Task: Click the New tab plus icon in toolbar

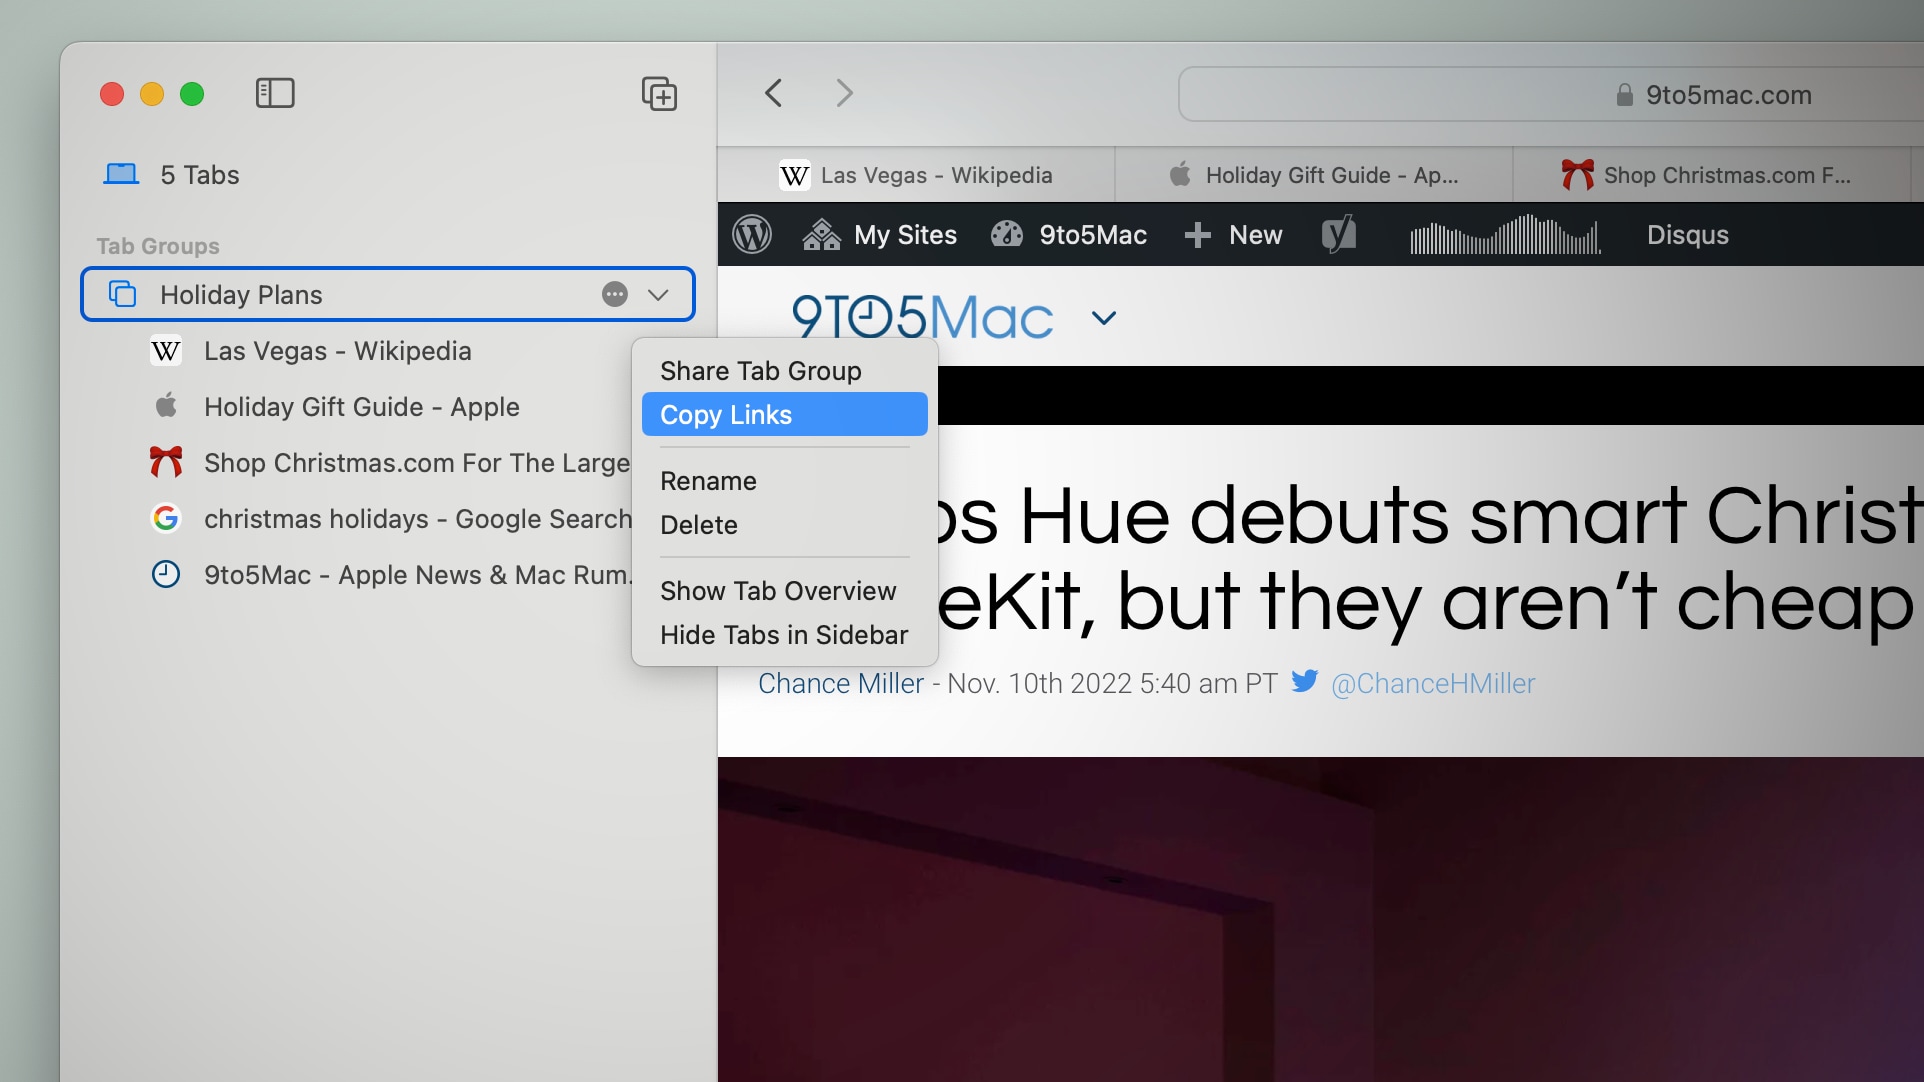Action: click(658, 92)
